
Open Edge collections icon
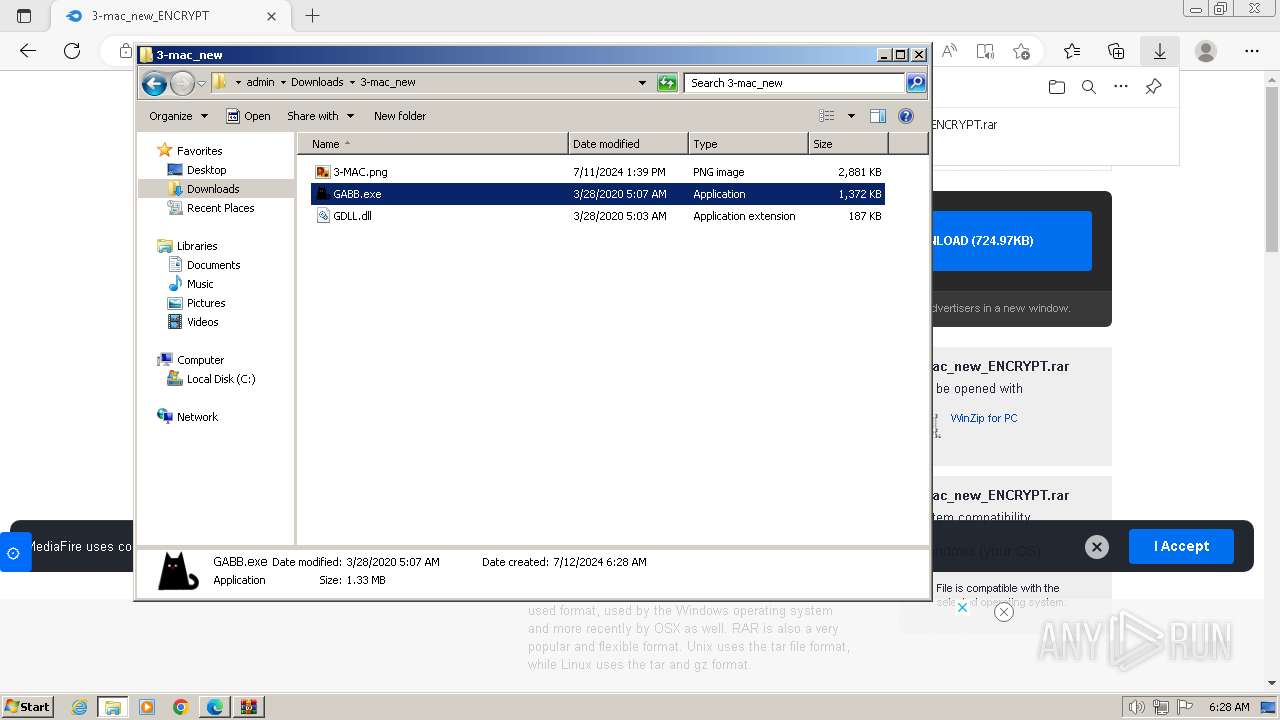coord(1116,51)
